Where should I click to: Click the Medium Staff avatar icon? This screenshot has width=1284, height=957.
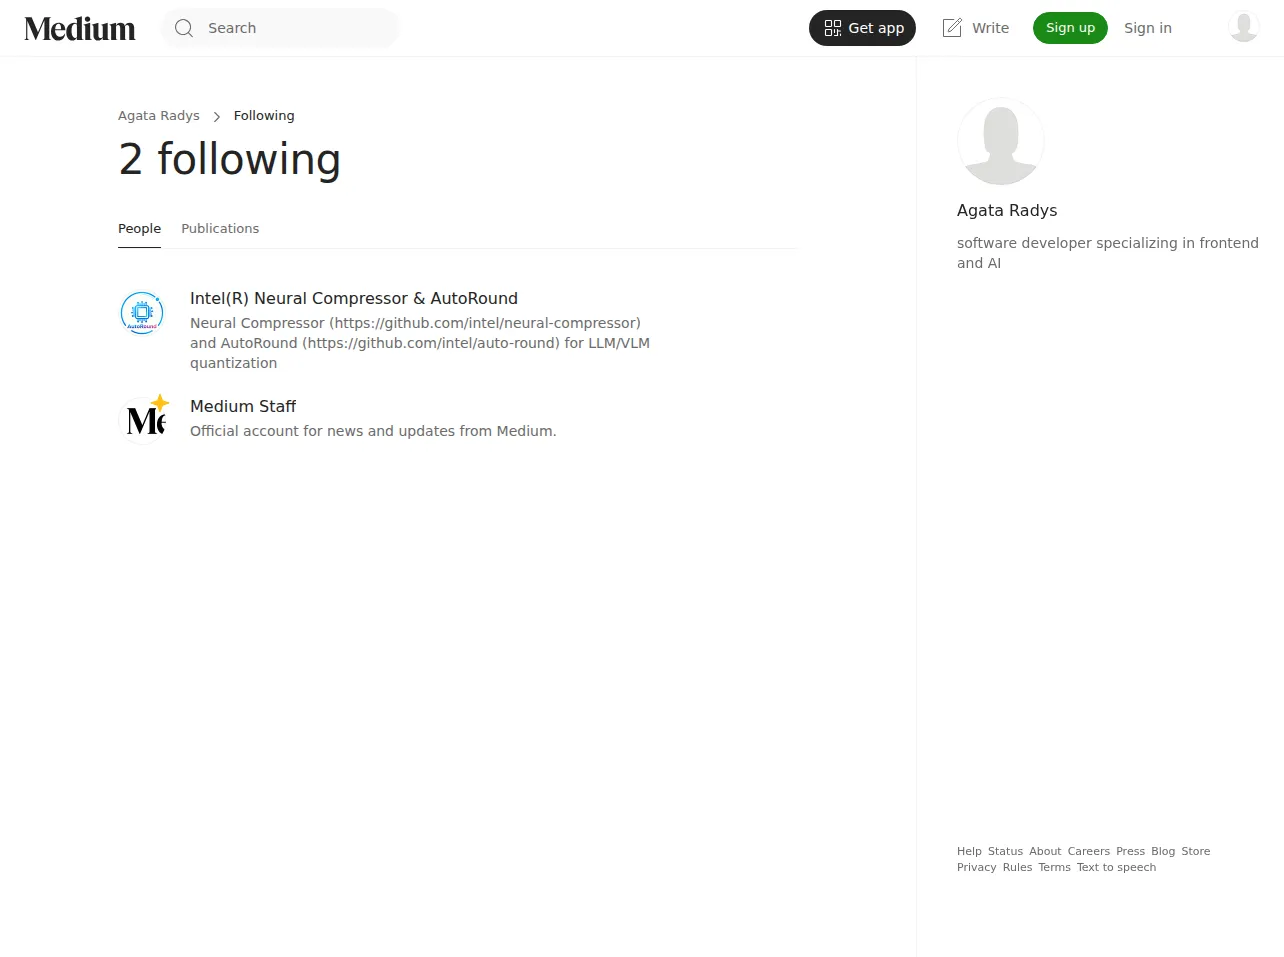coord(142,419)
